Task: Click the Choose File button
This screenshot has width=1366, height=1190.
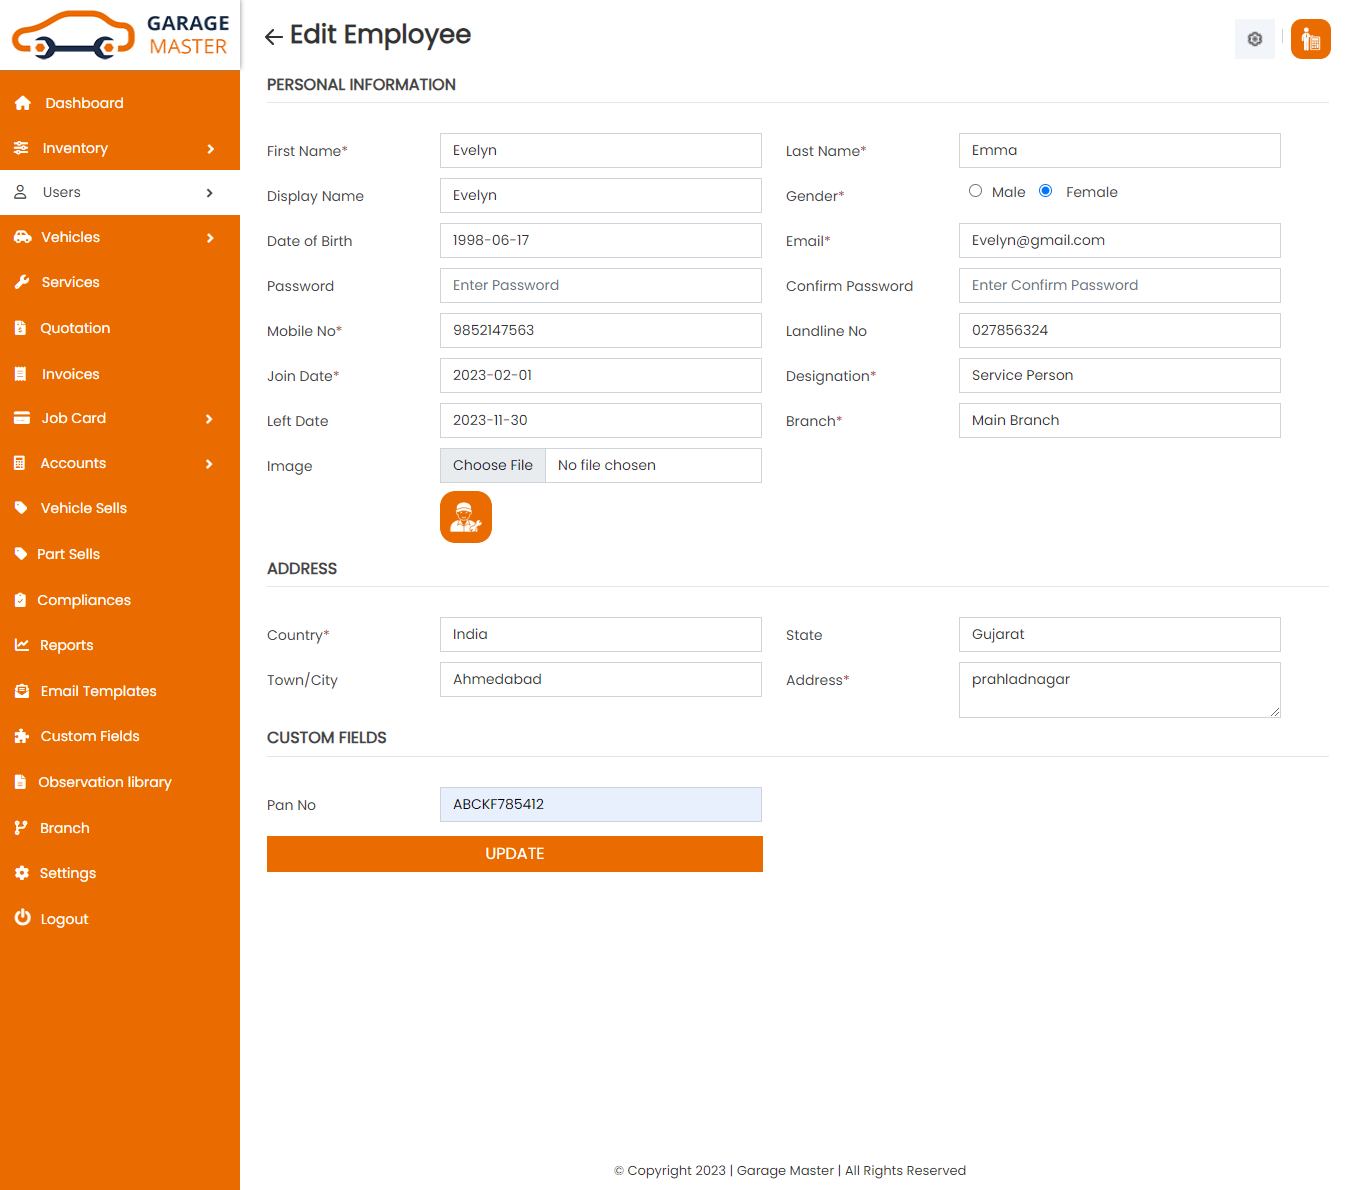Action: point(493,465)
